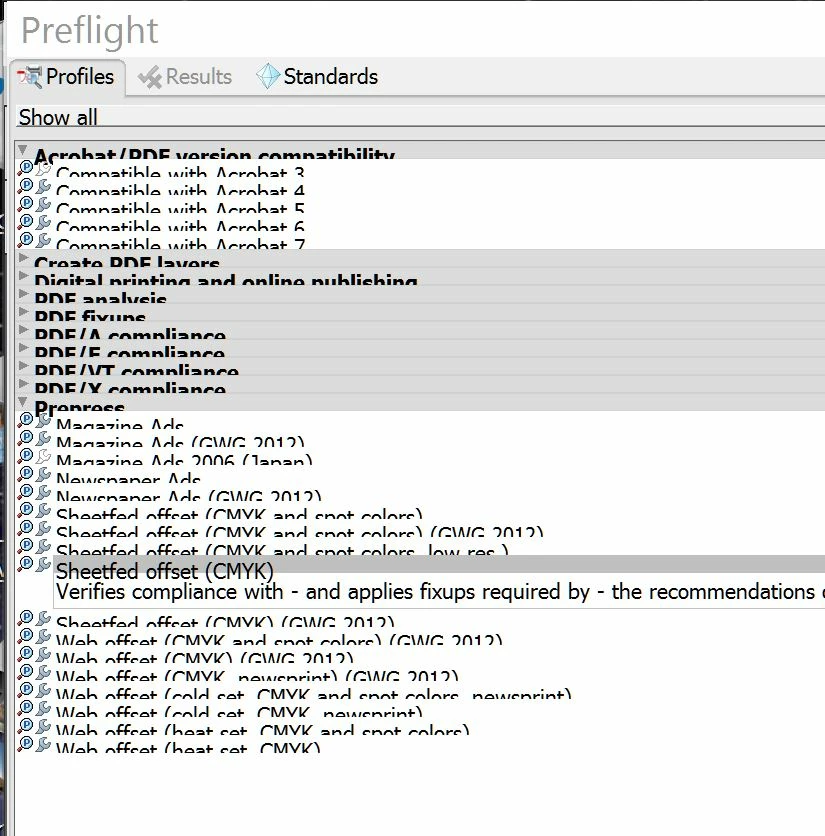This screenshot has height=836, width=825.
Task: Click profile magnifier icon for Compatible with Acrobat 3
Action: [25, 168]
